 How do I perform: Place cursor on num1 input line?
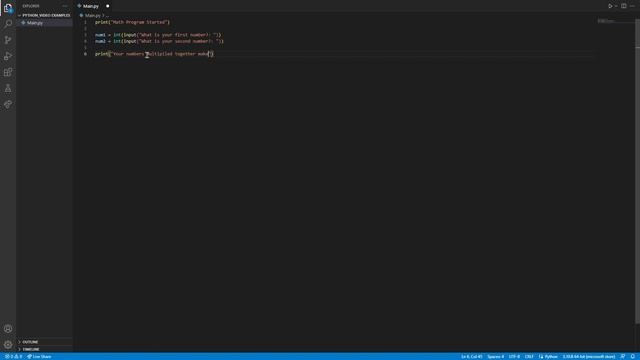tap(158, 35)
